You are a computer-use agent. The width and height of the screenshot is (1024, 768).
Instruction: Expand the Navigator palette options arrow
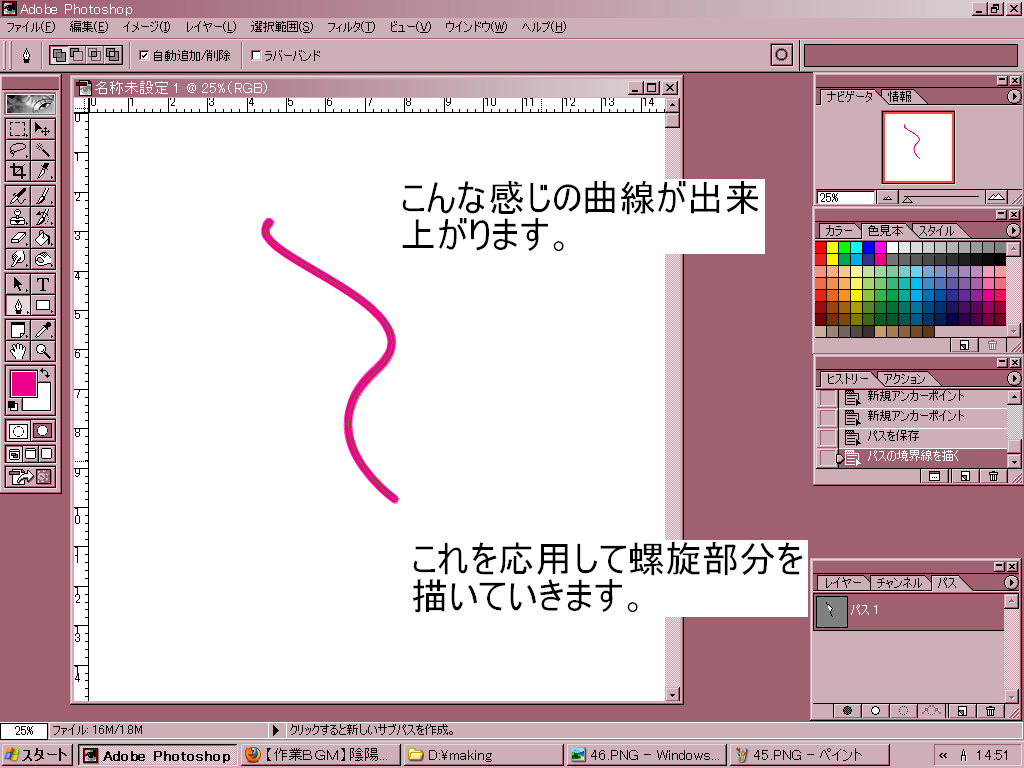click(x=1013, y=97)
